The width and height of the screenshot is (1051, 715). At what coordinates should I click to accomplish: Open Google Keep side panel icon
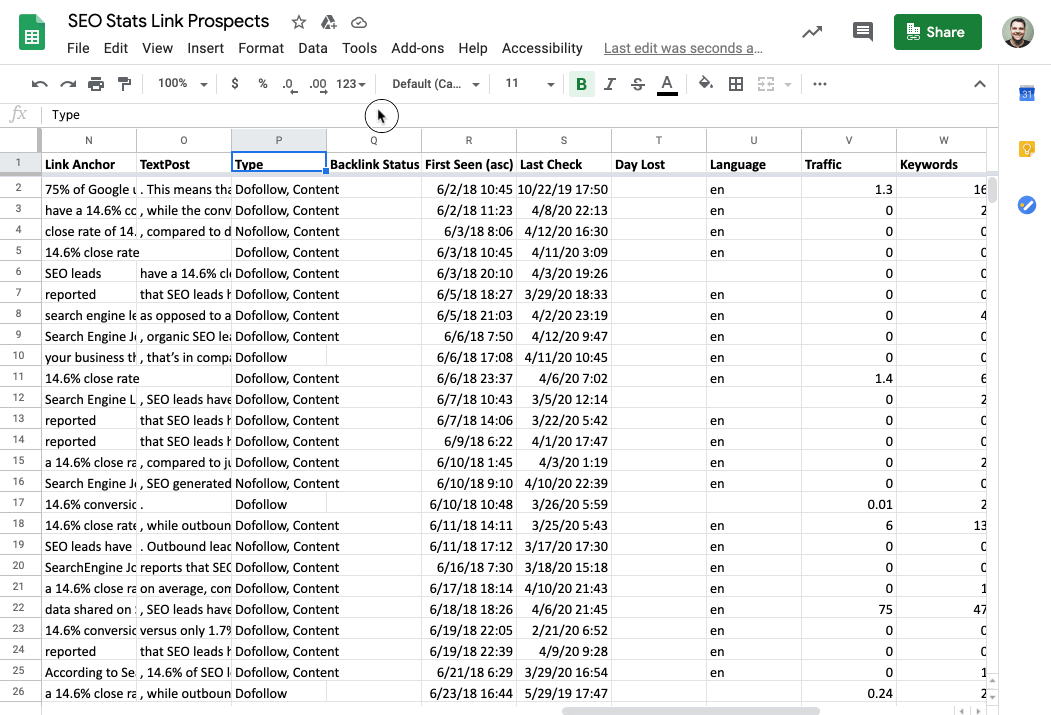[1026, 149]
